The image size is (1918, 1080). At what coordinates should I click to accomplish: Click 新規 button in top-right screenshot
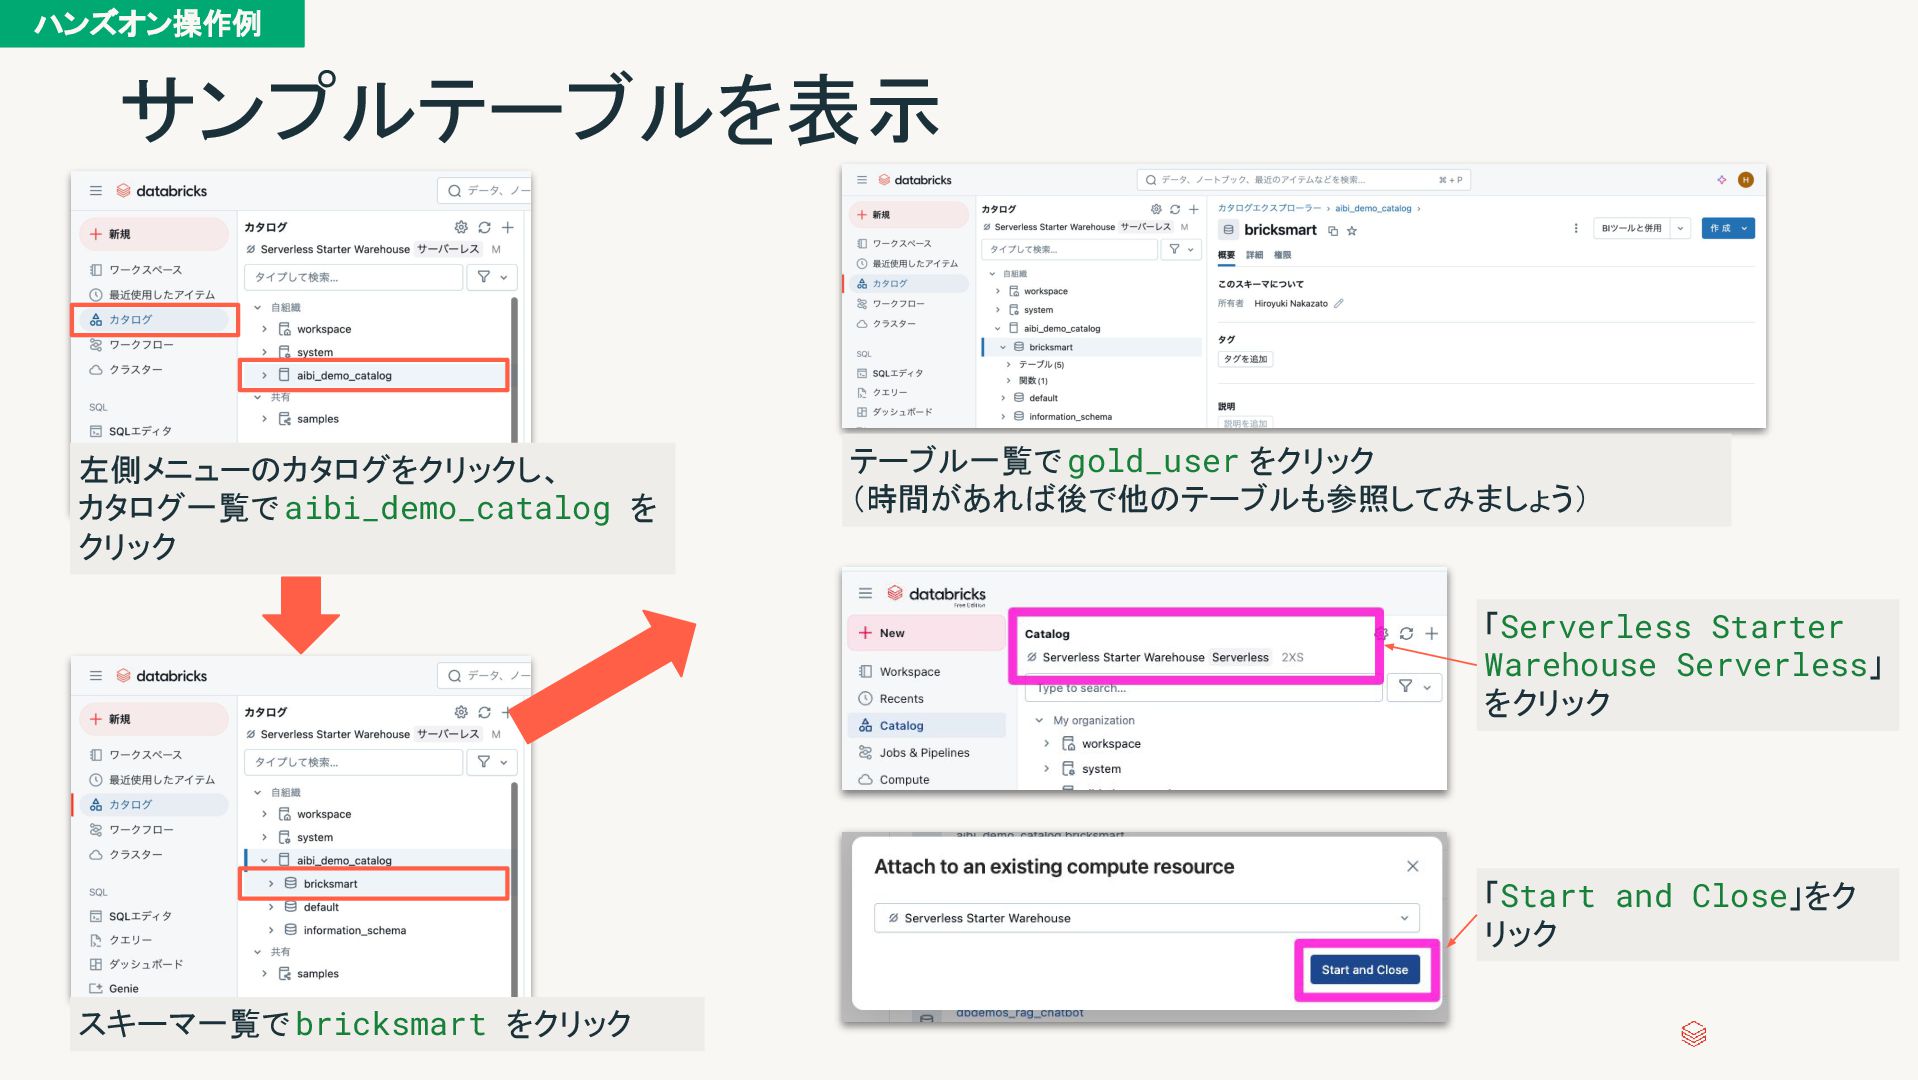click(909, 215)
